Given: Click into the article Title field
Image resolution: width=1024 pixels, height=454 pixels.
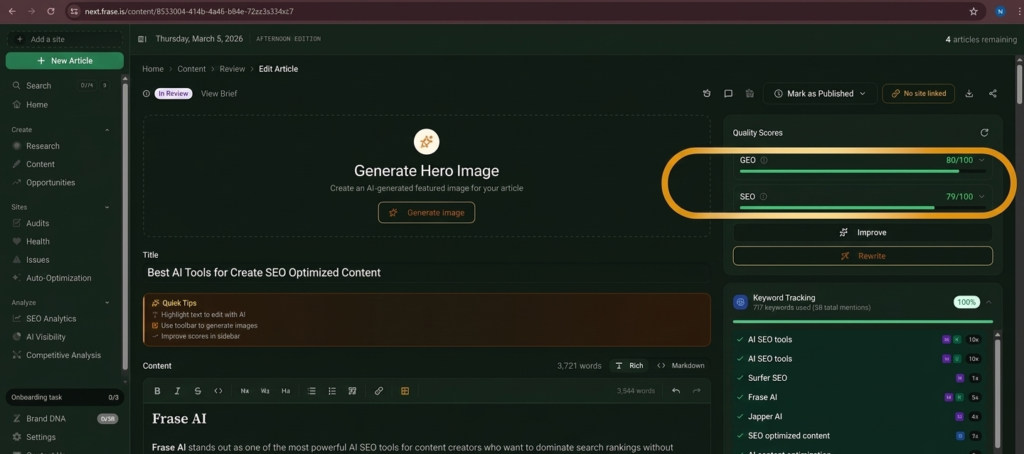Looking at the screenshot, I should pos(426,272).
